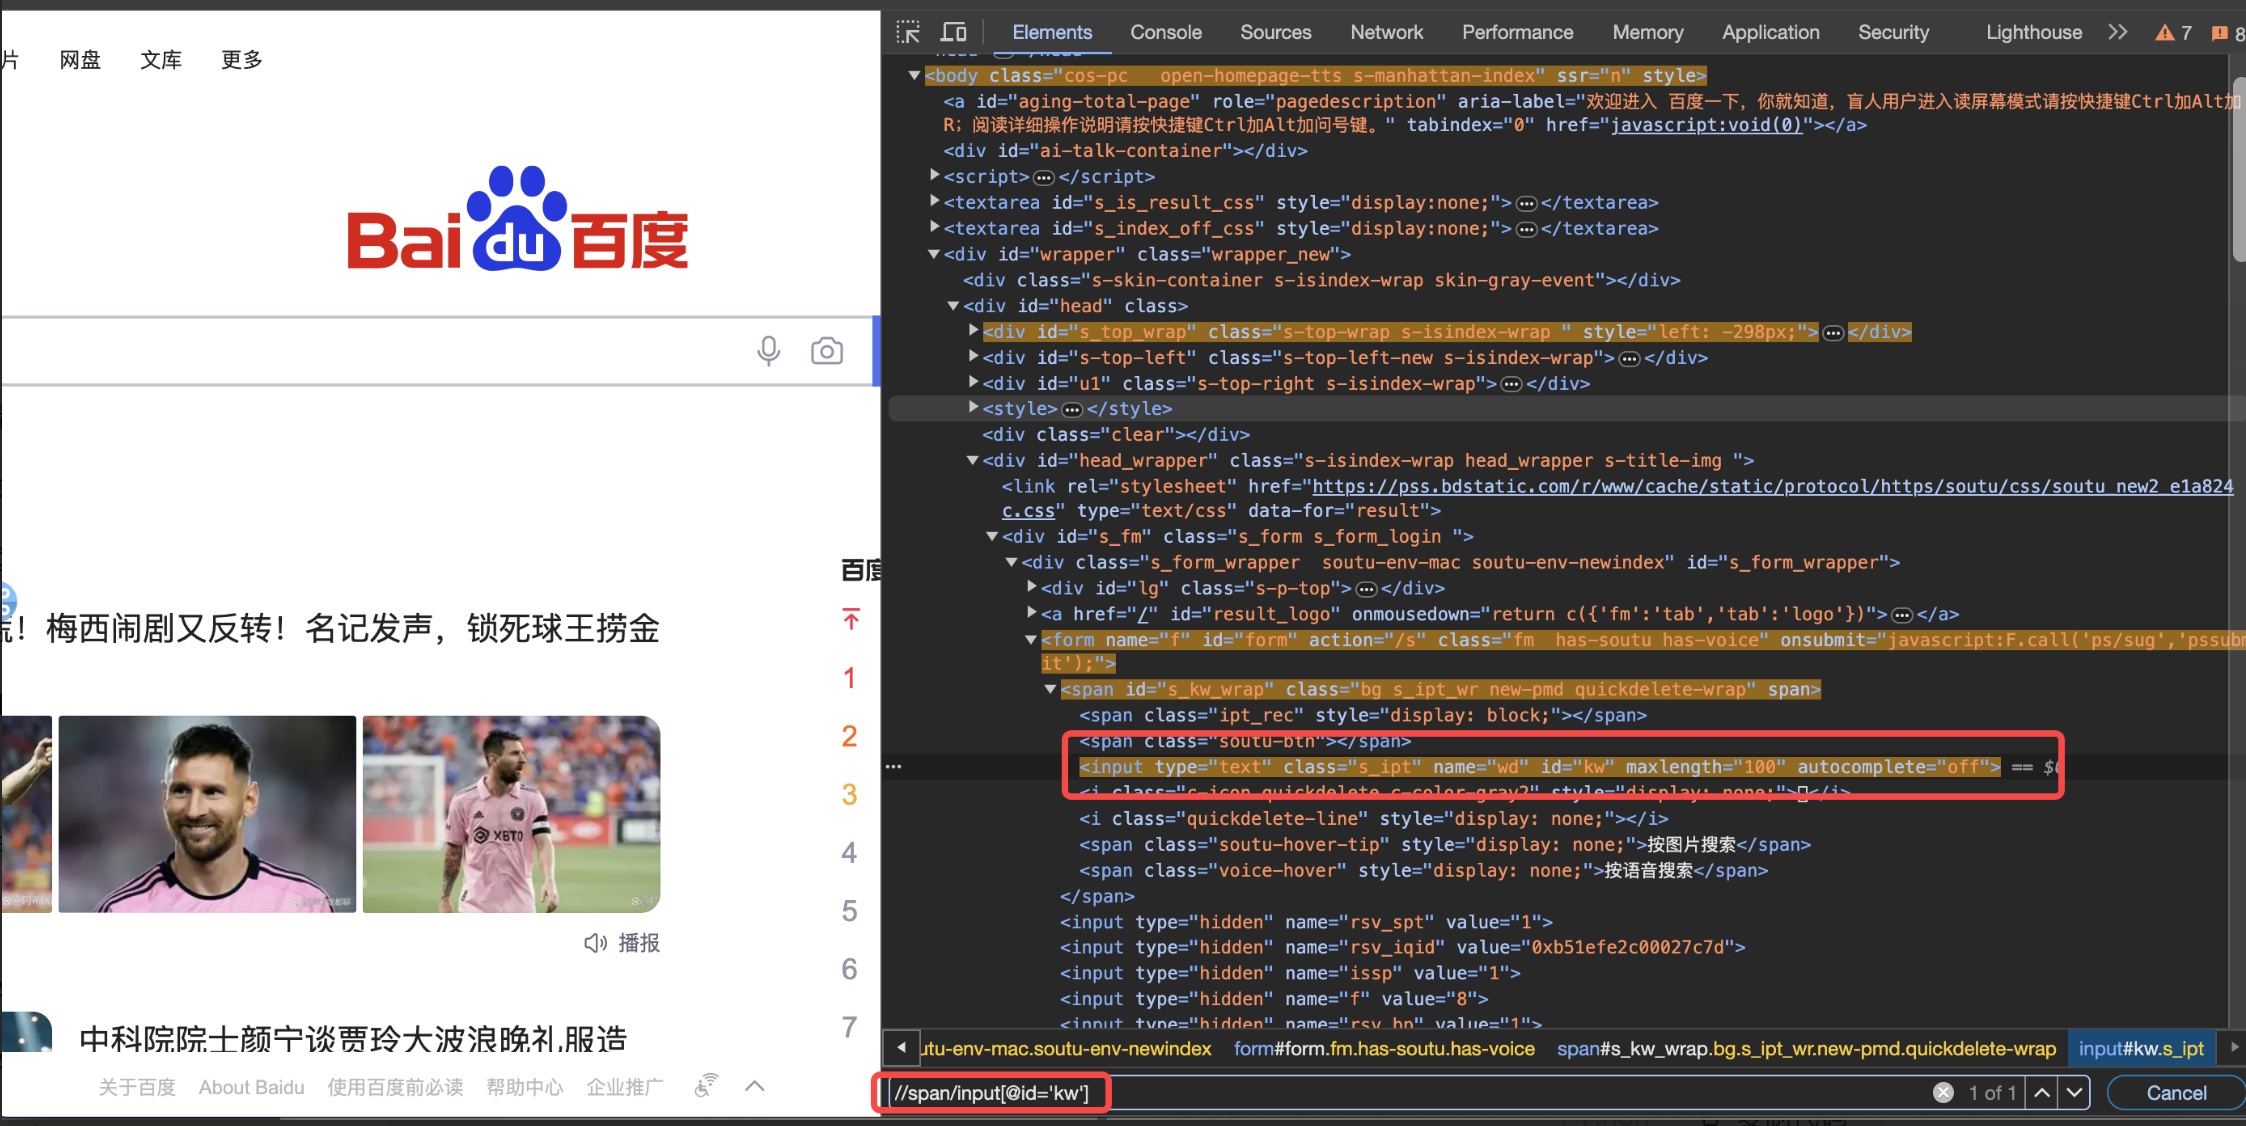The width and height of the screenshot is (2246, 1126).
Task: Select the inspect element picker icon
Action: click(908, 31)
